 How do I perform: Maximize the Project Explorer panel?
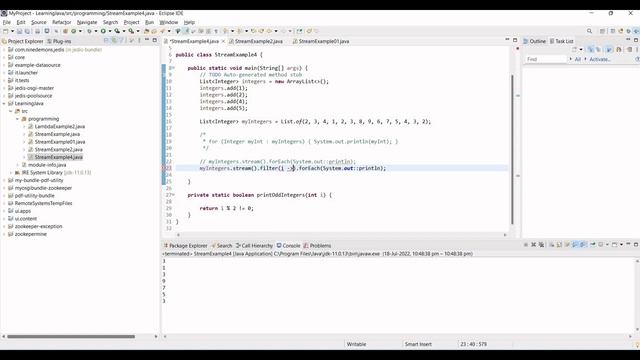coord(155,40)
